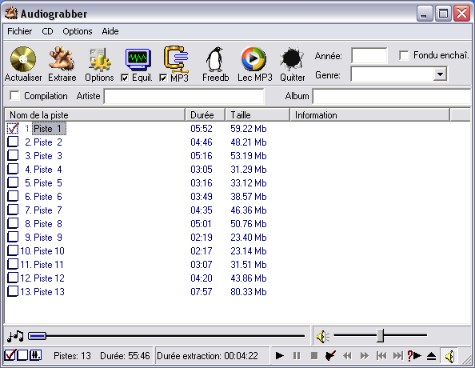Image resolution: width=475 pixels, height=368 pixels.
Task: Click the red checkmark record icon
Action: [330, 356]
